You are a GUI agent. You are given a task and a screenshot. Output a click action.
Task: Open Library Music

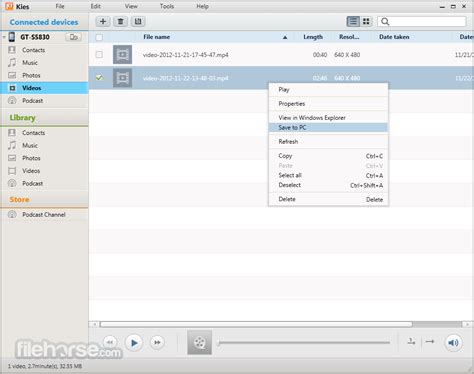(x=30, y=145)
